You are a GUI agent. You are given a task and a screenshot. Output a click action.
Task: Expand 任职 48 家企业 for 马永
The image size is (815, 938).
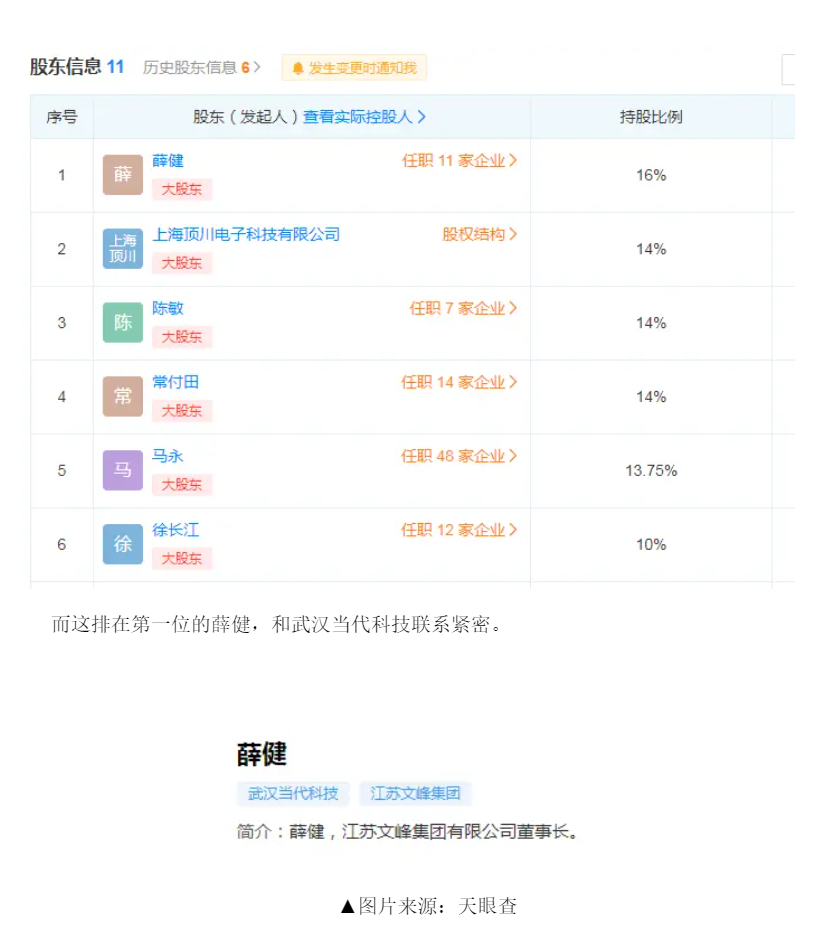click(x=459, y=456)
